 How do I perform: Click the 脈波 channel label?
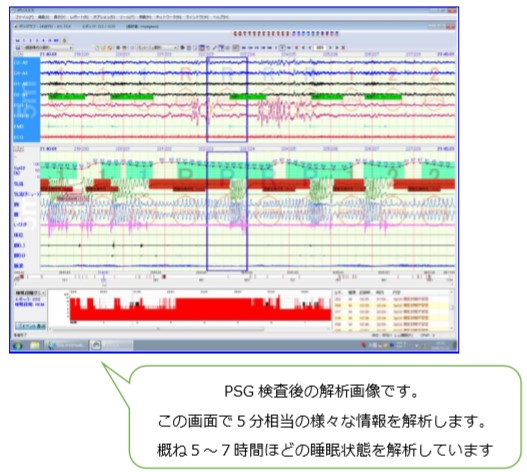tap(18, 266)
